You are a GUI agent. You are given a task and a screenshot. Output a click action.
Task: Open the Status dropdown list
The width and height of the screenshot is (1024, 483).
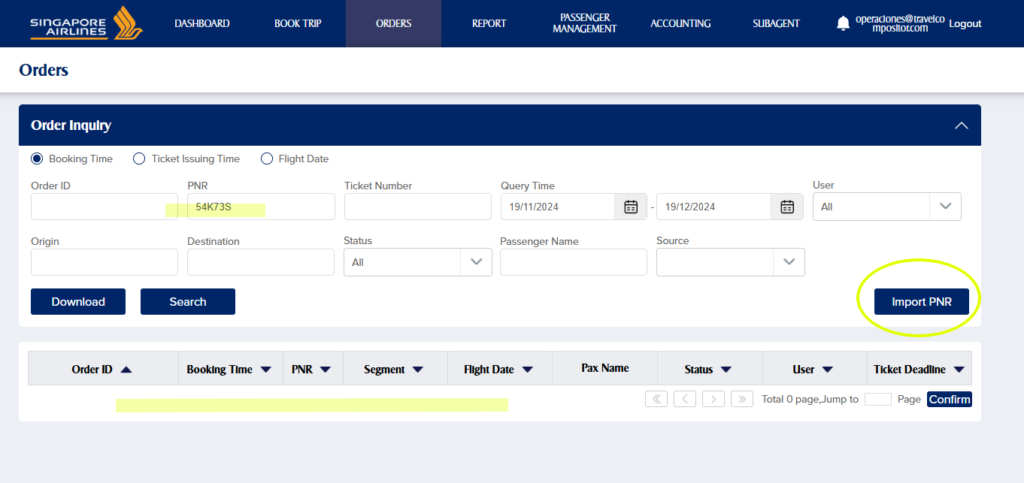(x=475, y=262)
